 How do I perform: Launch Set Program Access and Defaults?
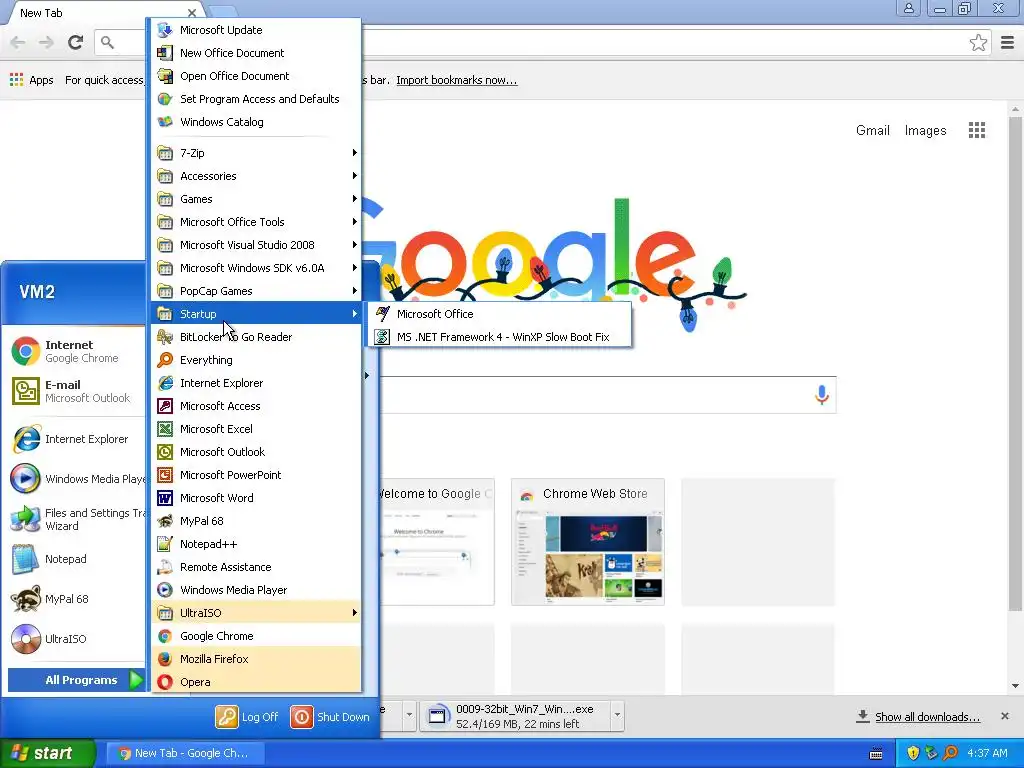pos(256,99)
